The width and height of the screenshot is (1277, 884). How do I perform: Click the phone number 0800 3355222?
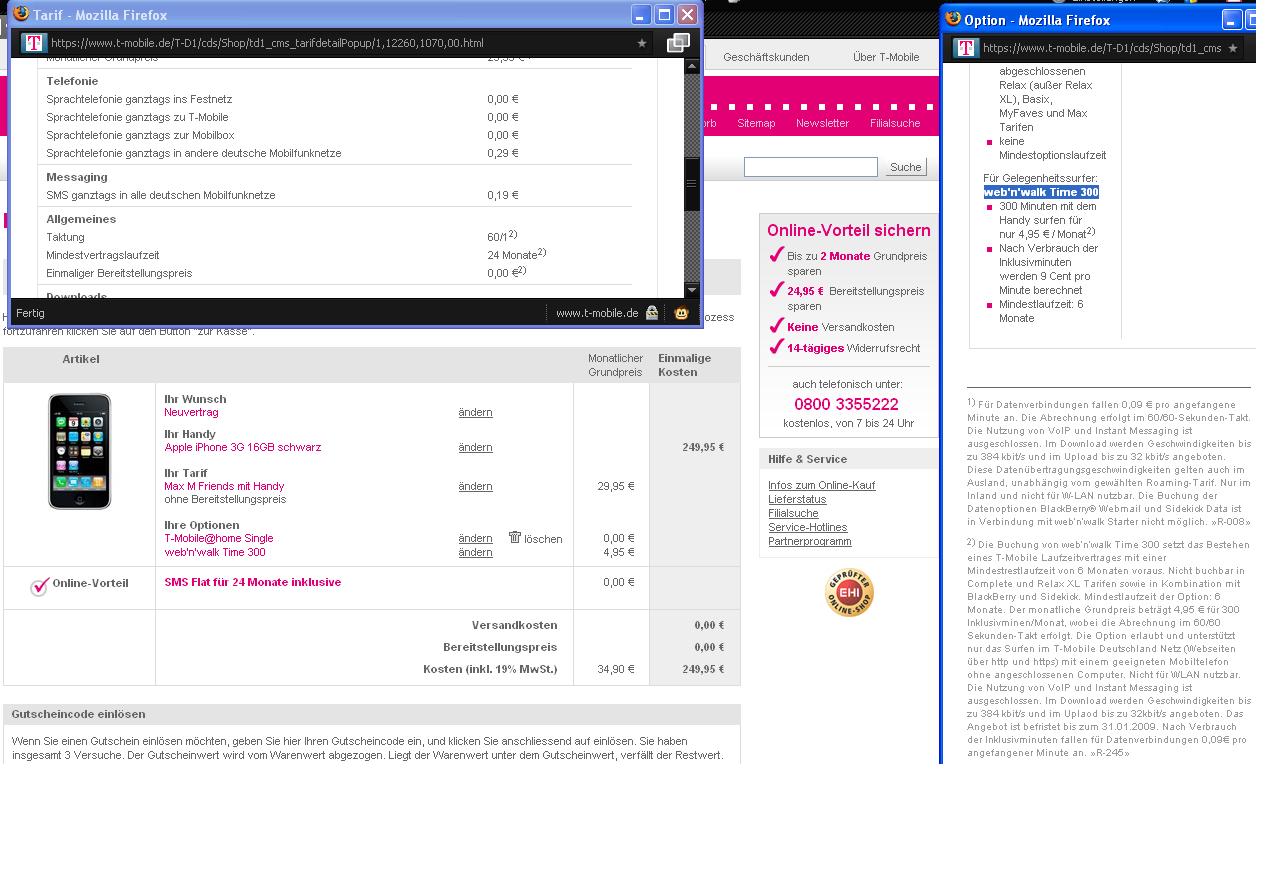pyautogui.click(x=846, y=404)
